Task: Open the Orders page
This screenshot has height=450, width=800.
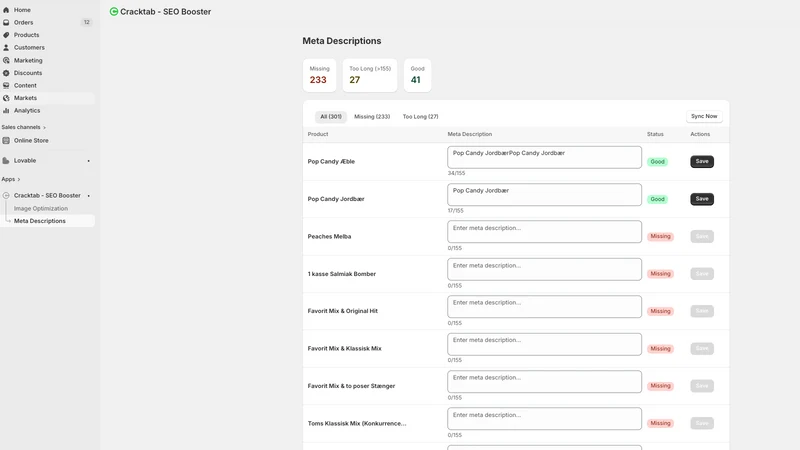Action: click(x=23, y=22)
